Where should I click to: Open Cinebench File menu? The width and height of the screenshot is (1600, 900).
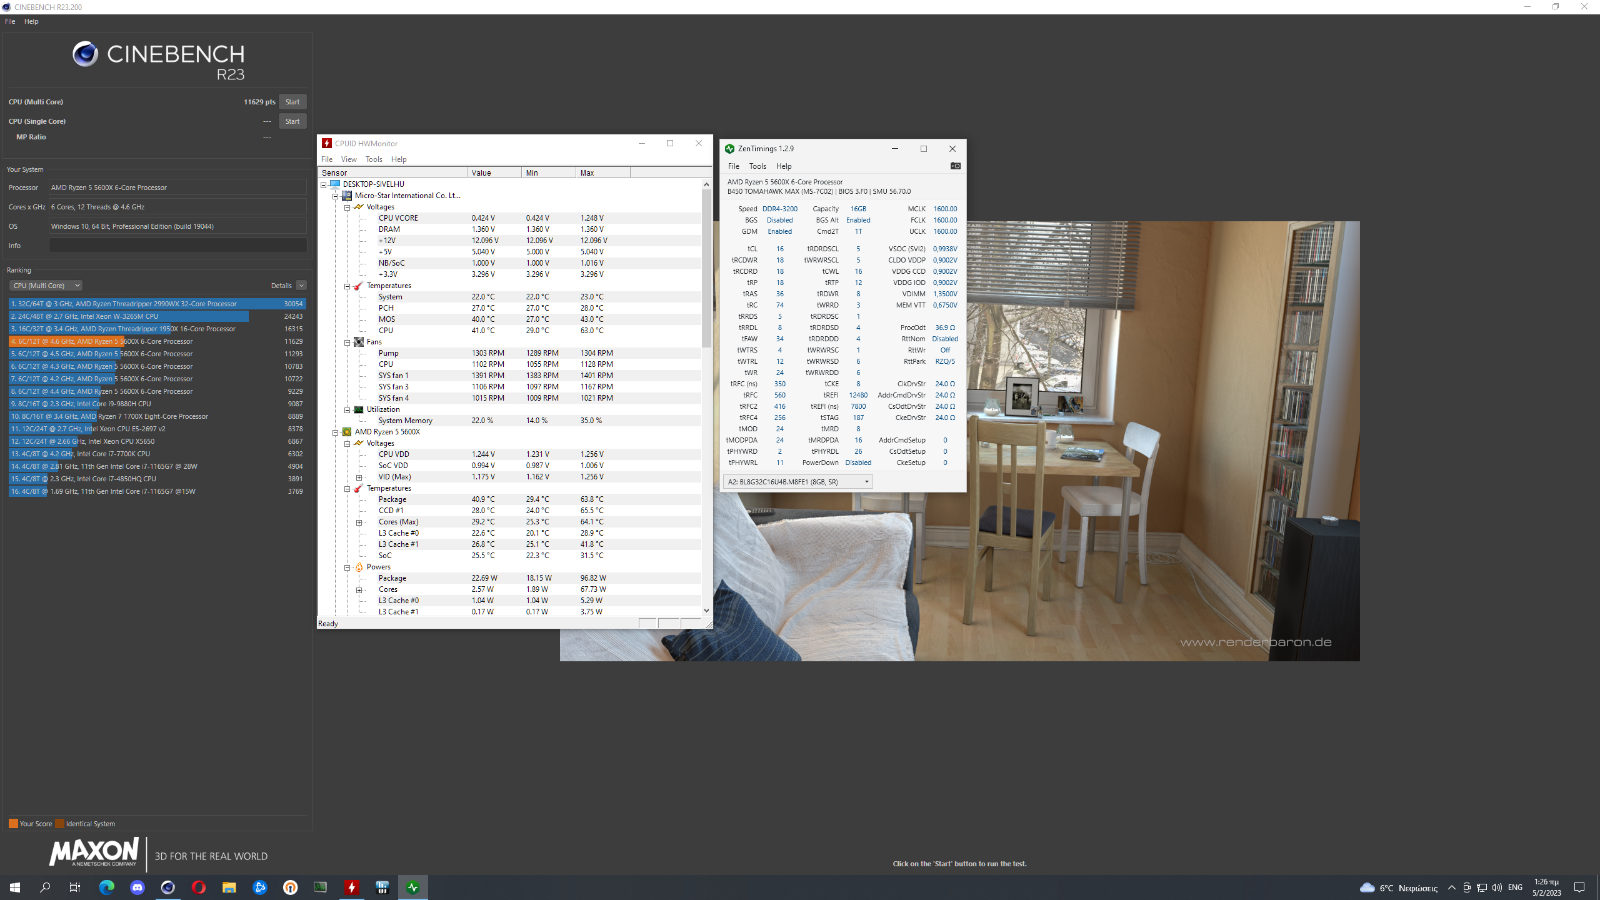[10, 21]
